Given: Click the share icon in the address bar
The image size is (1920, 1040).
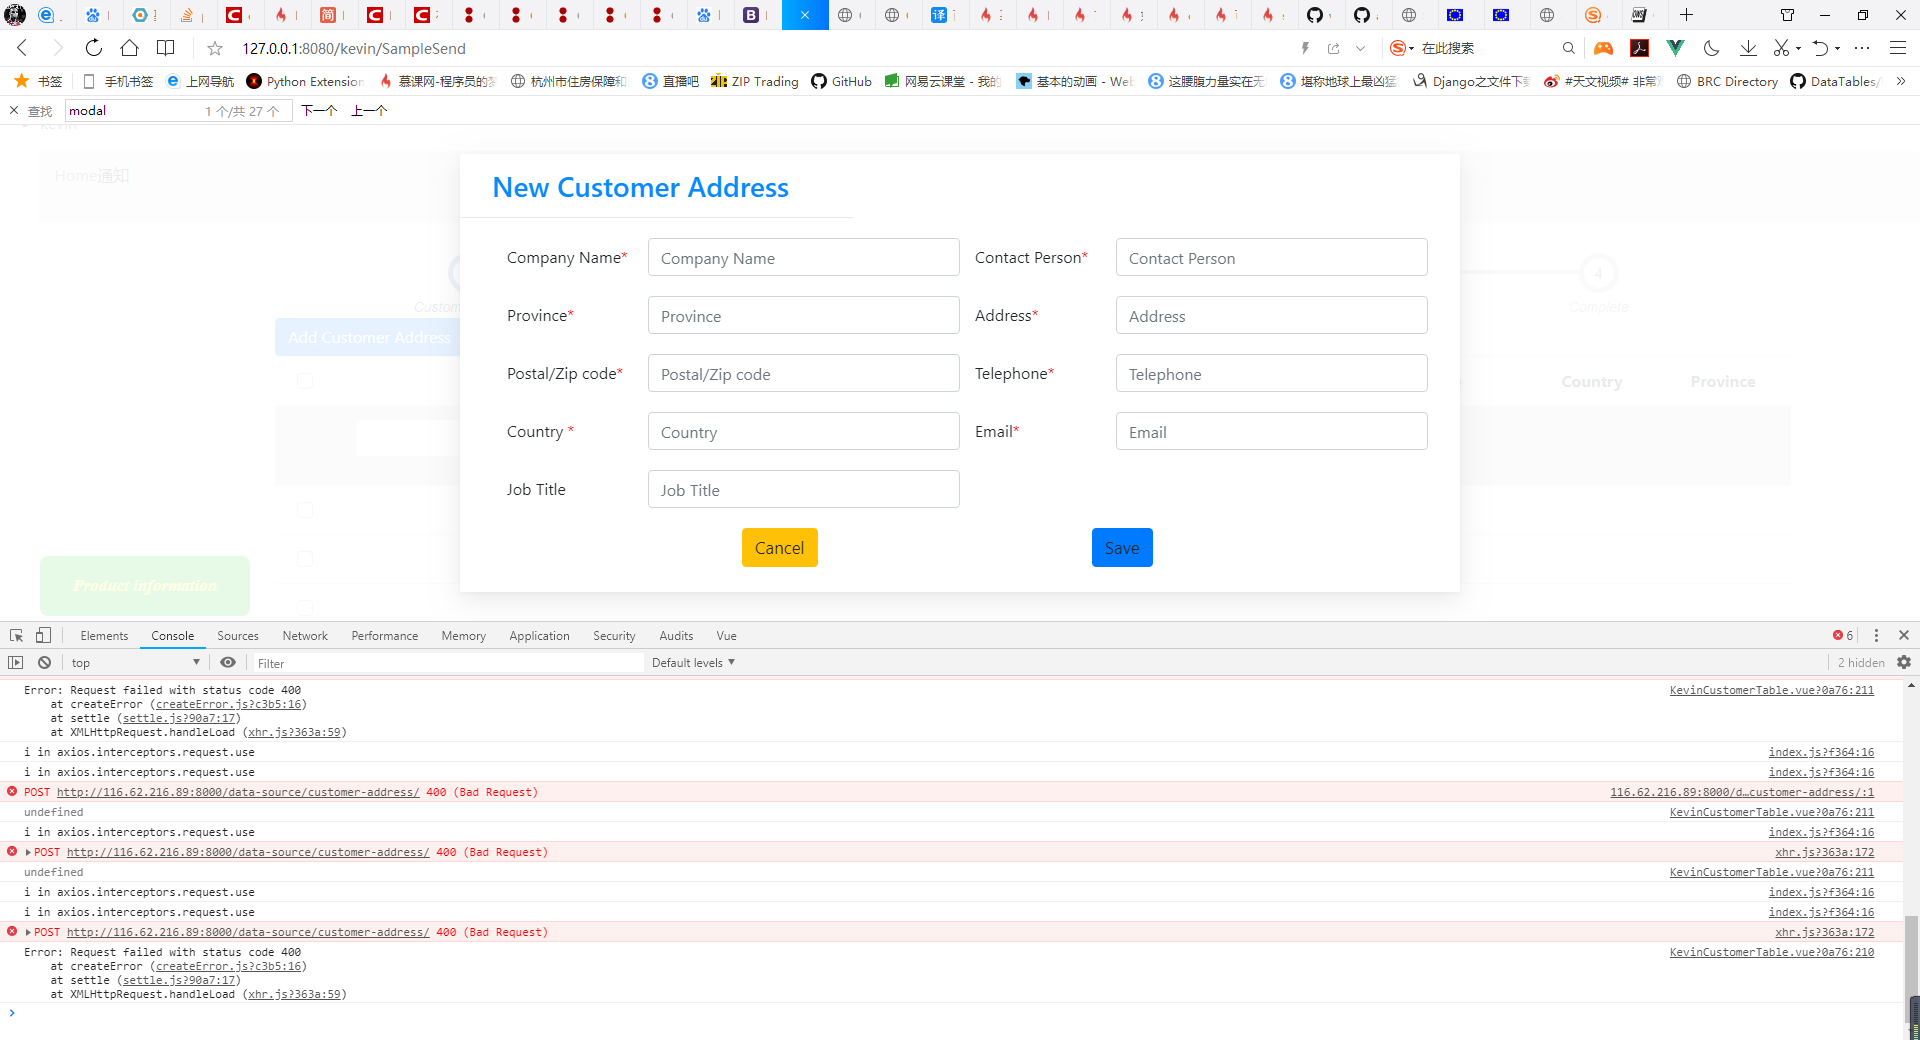Looking at the screenshot, I should tap(1333, 48).
